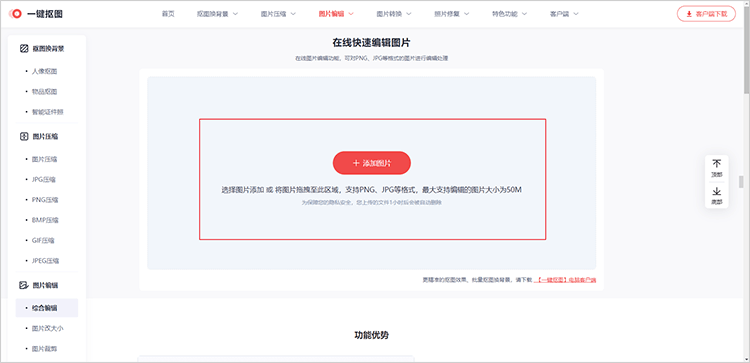
Task: Expand the 图片转换 nav dropdown arrow
Action: (x=408, y=14)
